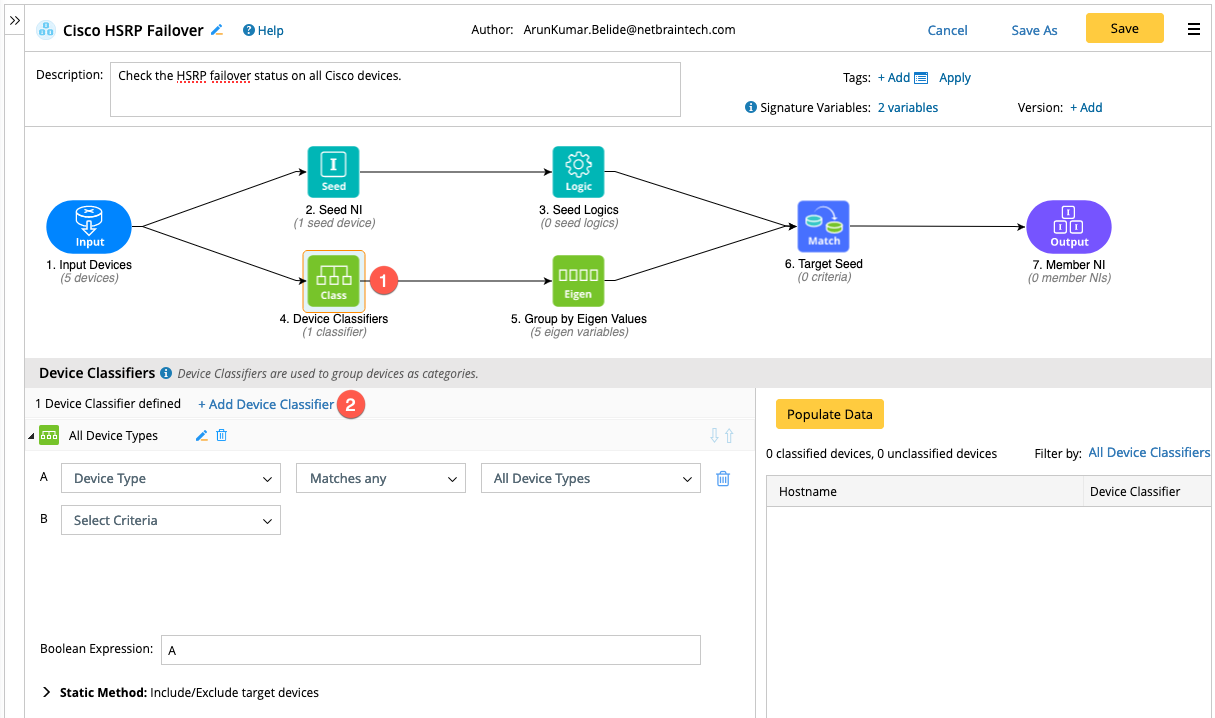Click the "1. Input Devices" label
1215x718 pixels.
pos(89,265)
